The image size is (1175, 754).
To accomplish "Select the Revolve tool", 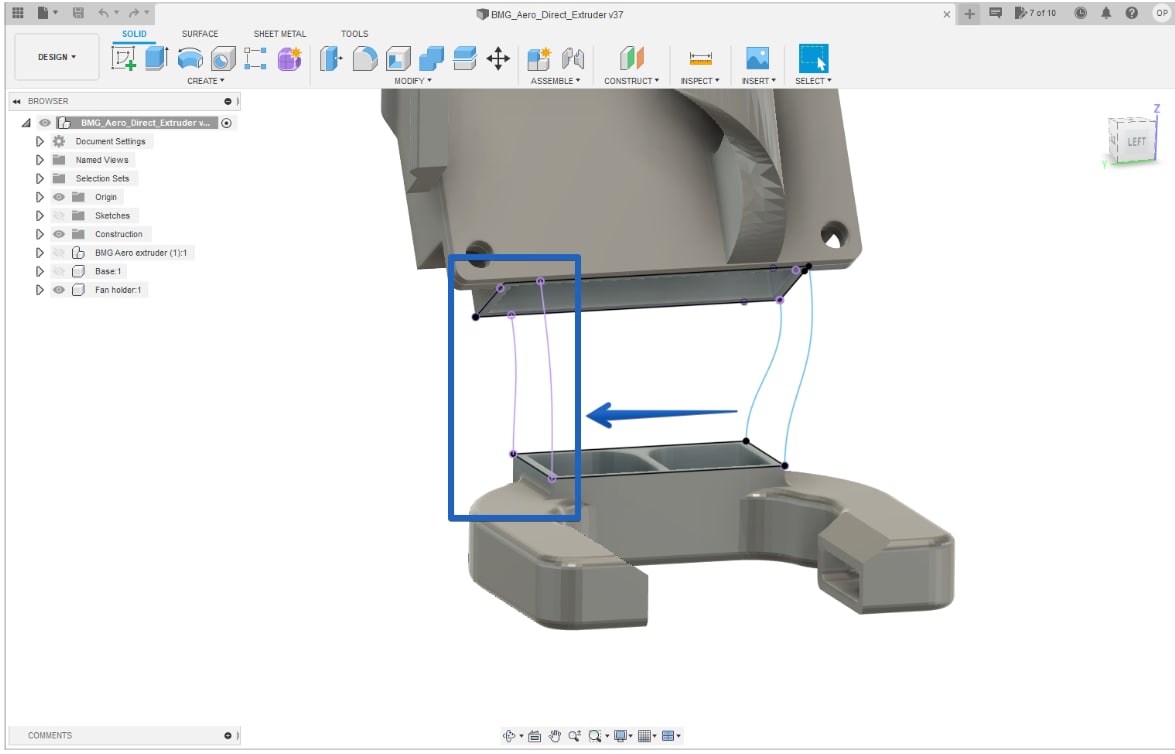I will tap(190, 58).
